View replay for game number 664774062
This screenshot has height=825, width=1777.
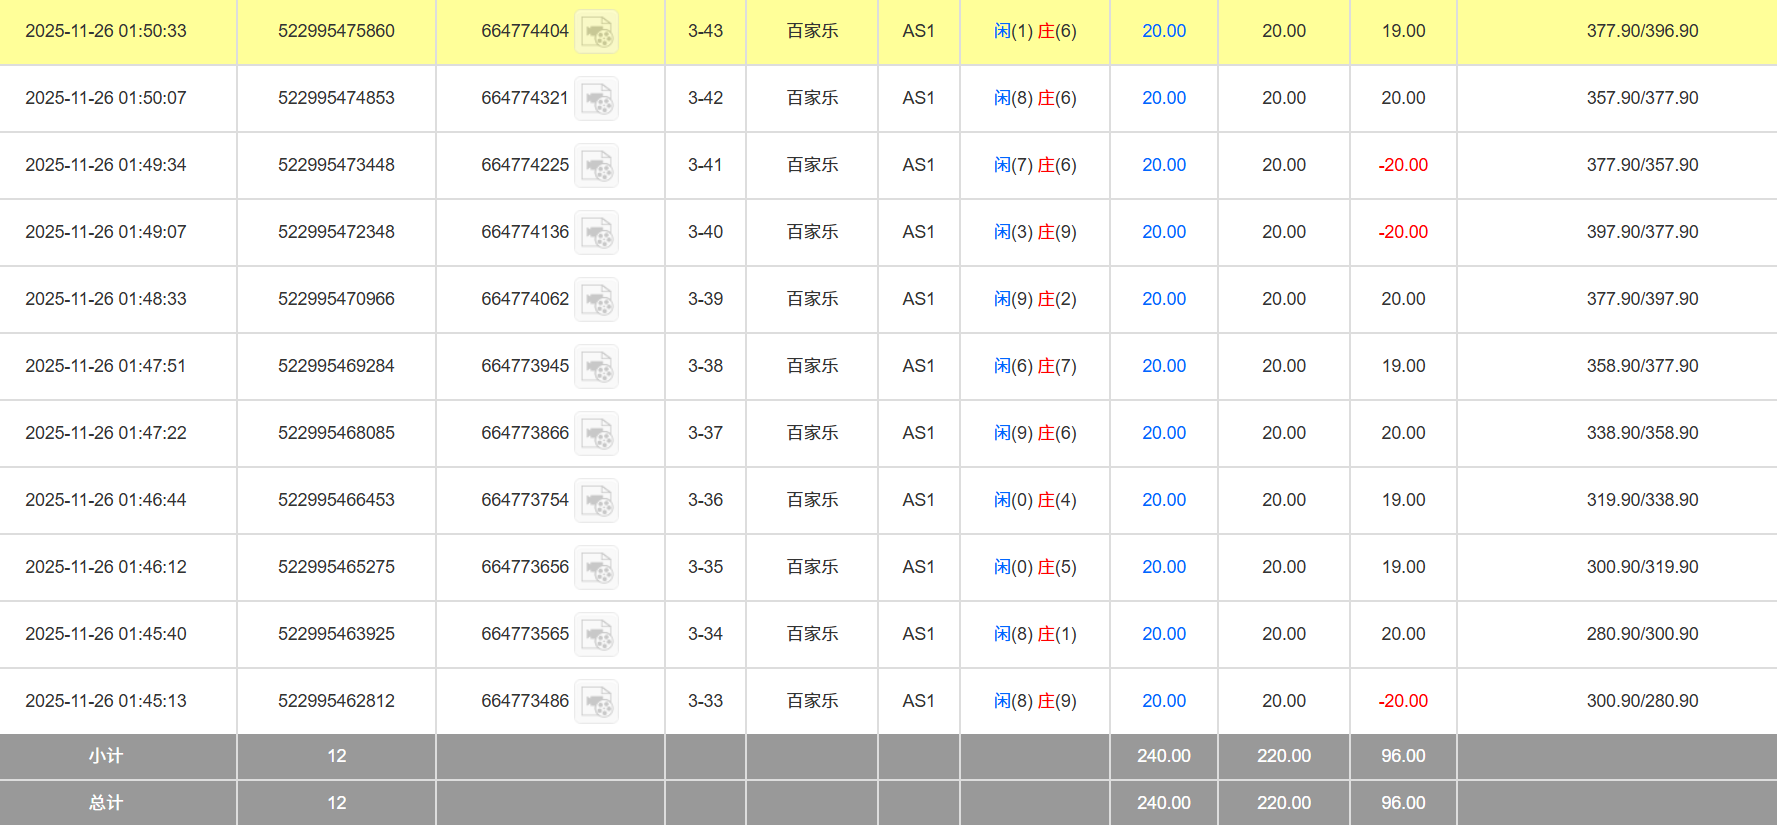597,300
